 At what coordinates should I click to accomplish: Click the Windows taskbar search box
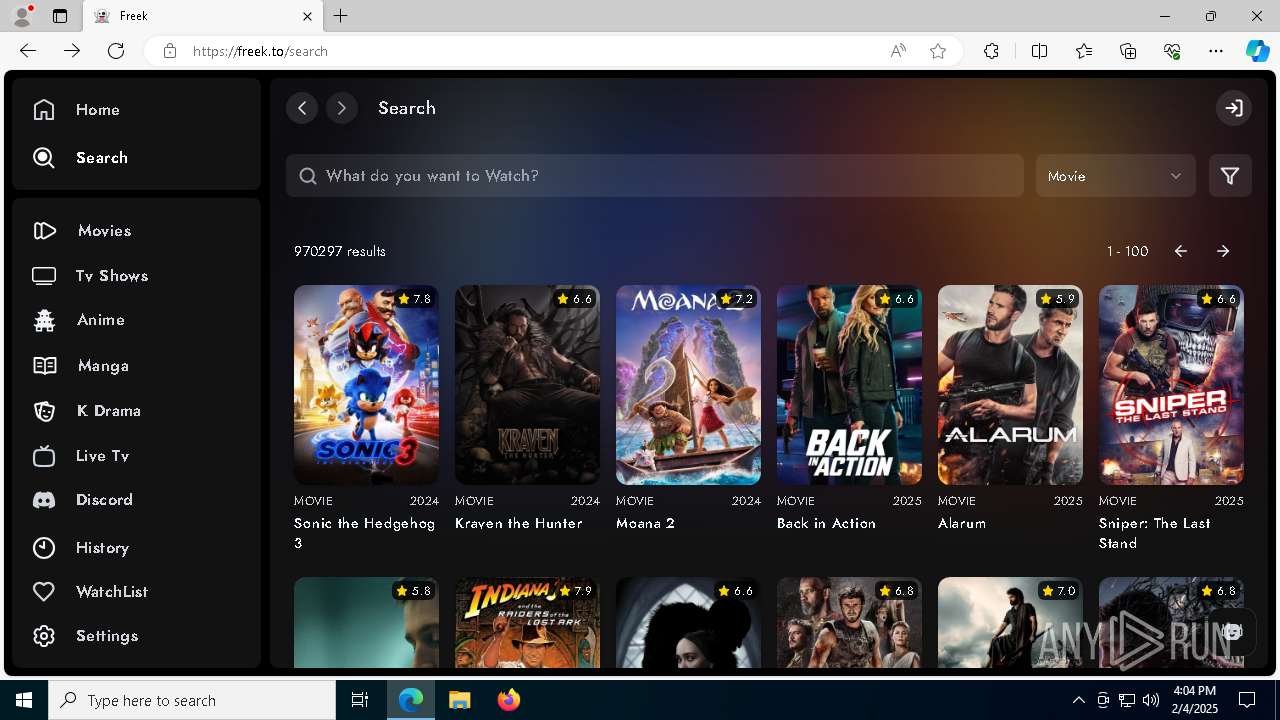[192, 700]
